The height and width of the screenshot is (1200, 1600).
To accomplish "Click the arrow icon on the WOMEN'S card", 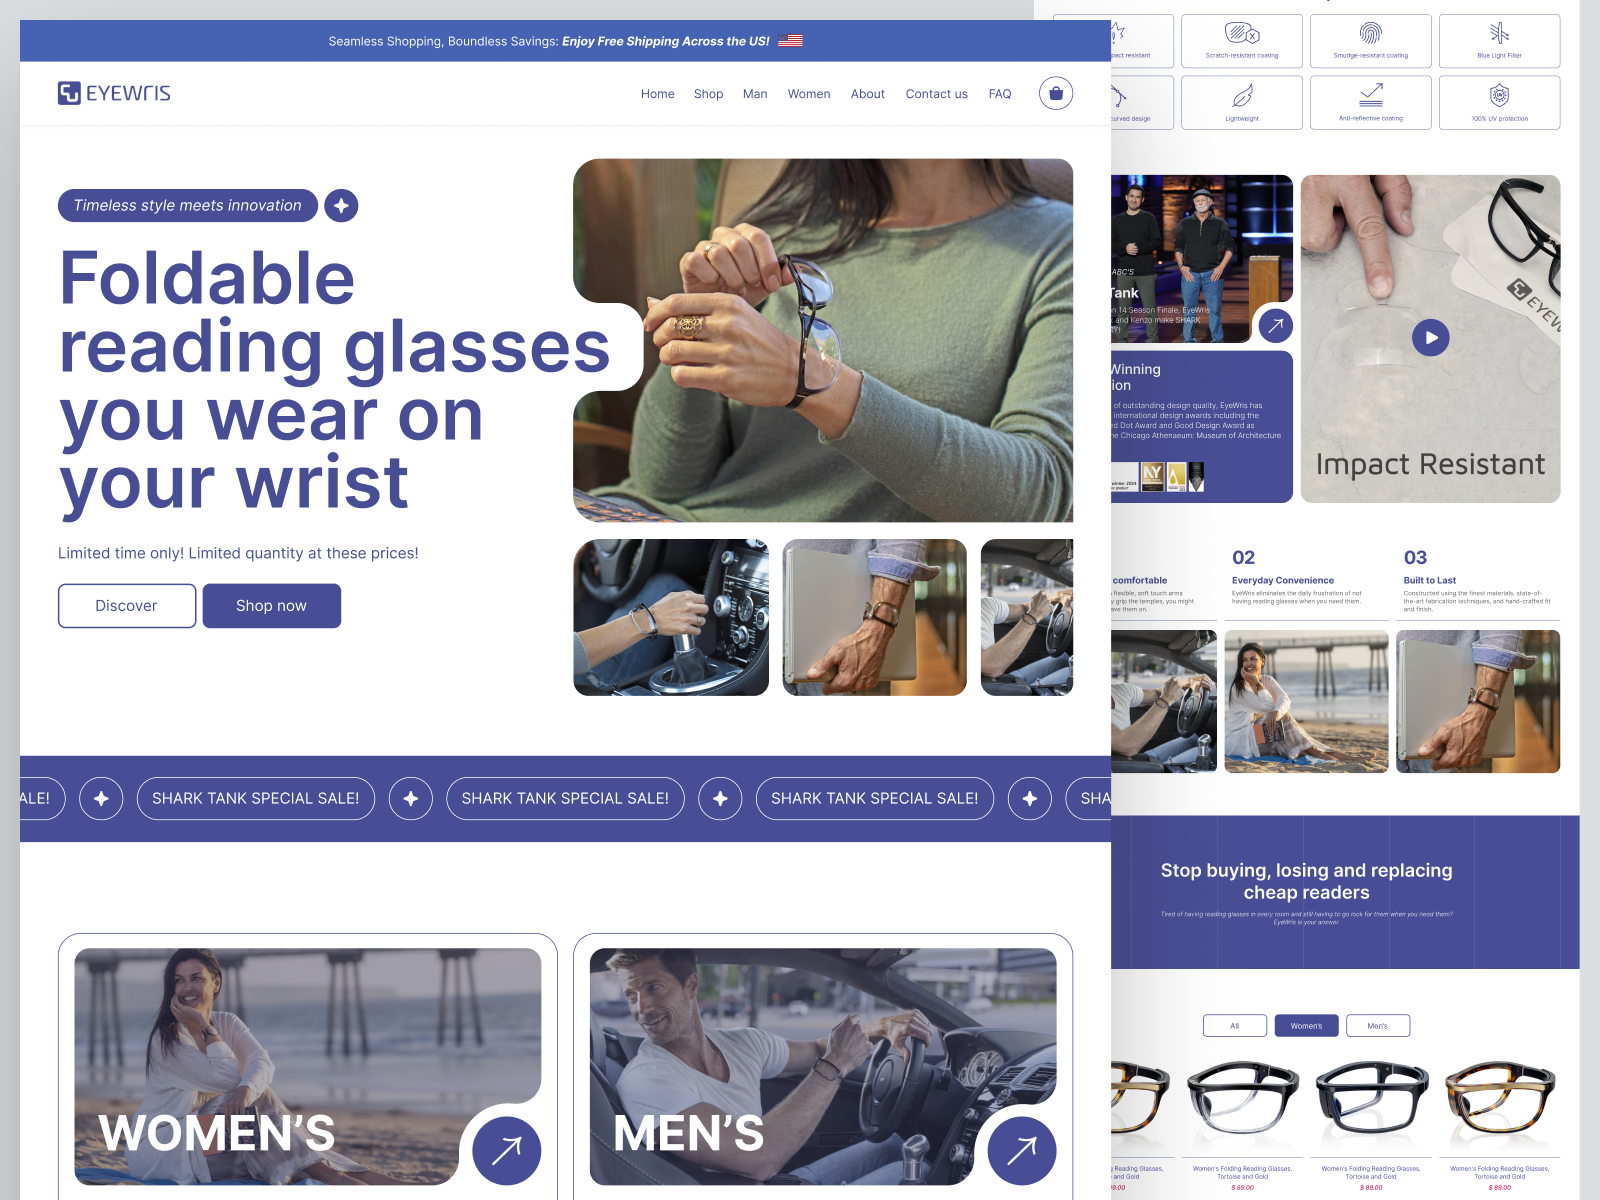I will pyautogui.click(x=506, y=1151).
